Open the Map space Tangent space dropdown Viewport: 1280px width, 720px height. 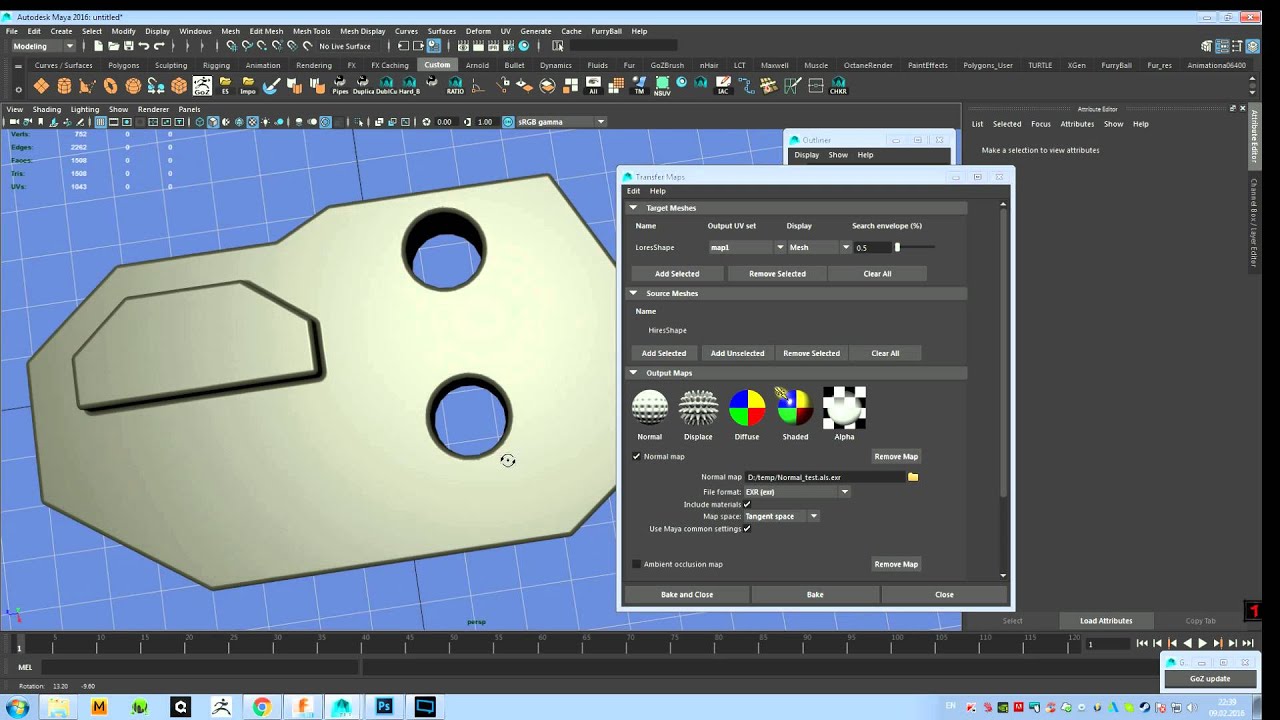(x=781, y=516)
